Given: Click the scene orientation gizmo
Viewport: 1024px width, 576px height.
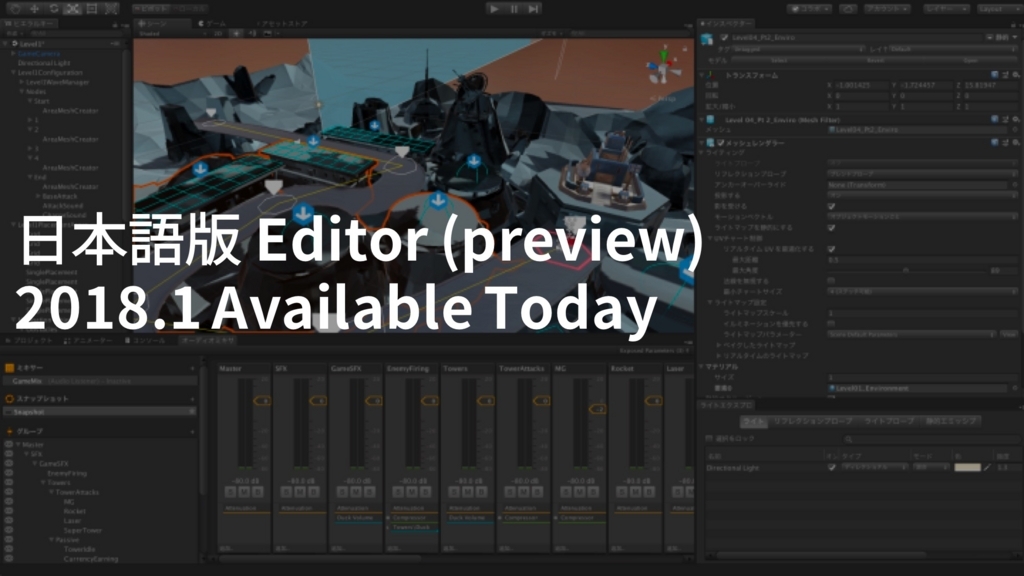Looking at the screenshot, I should tap(664, 67).
